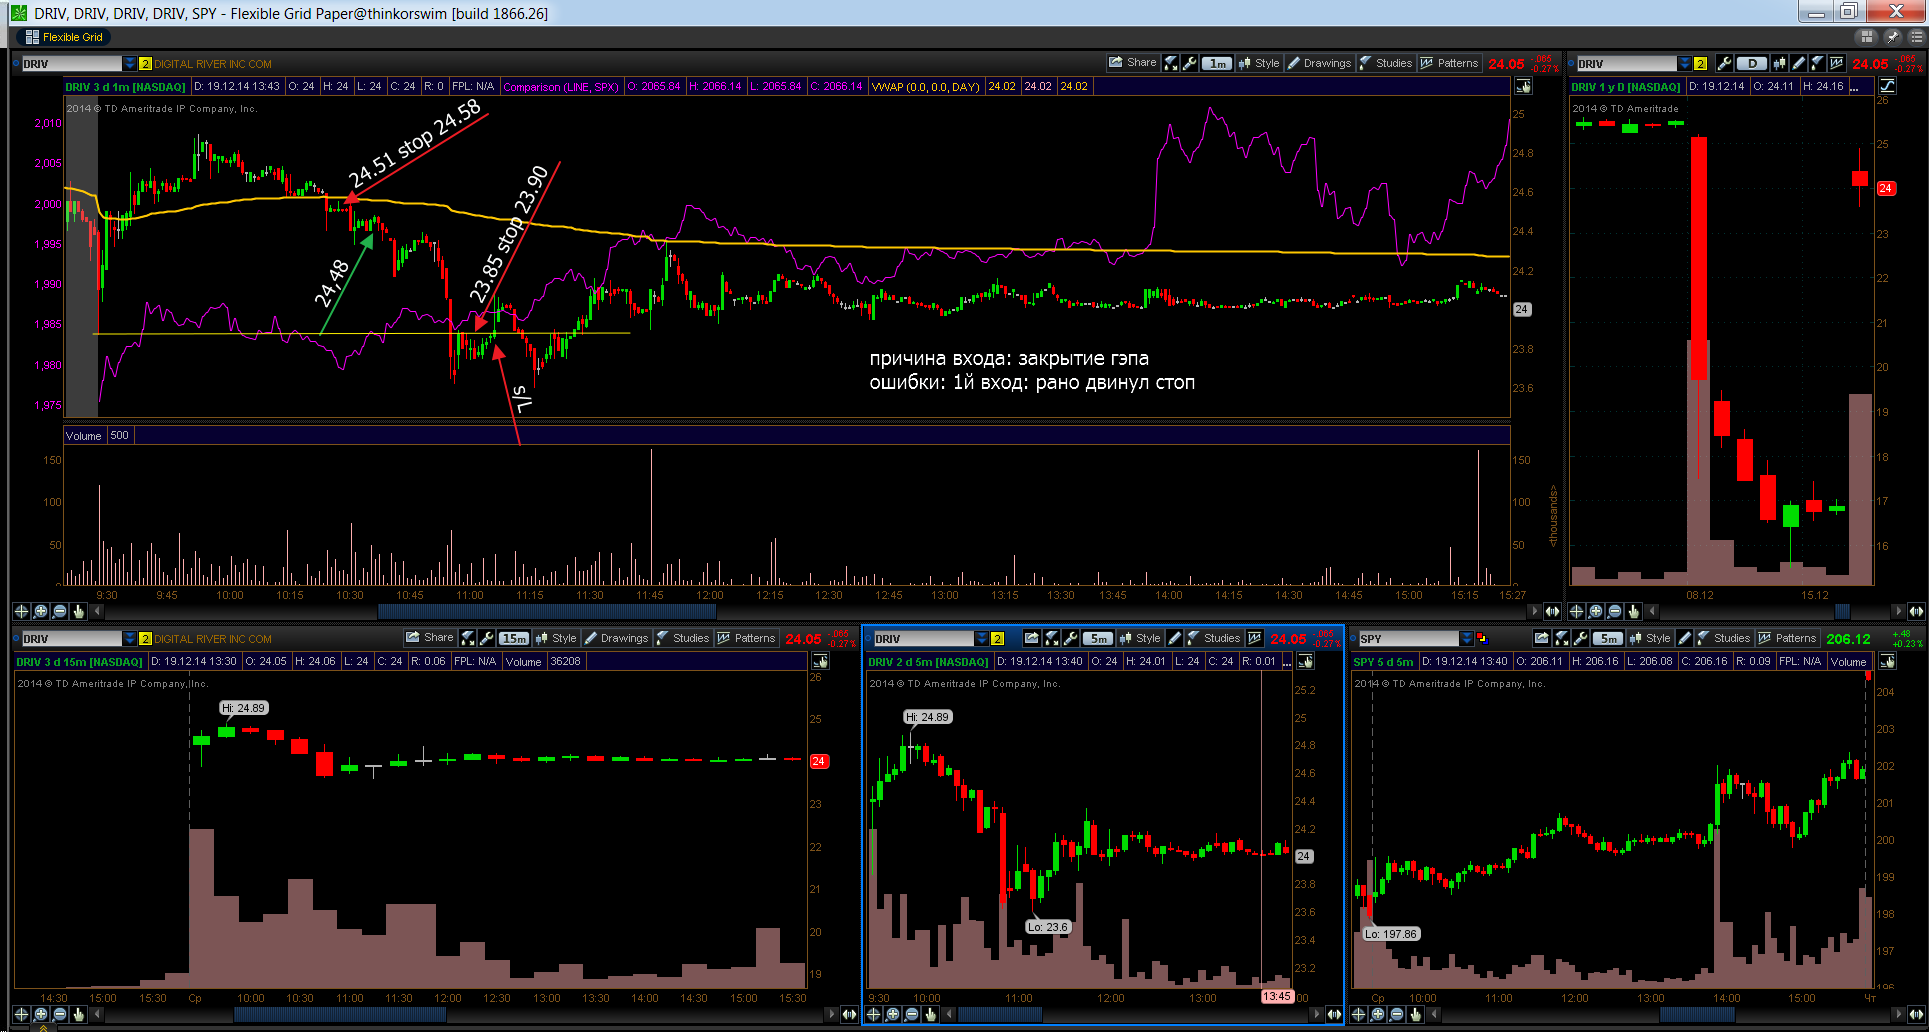Screen dimensions: 1929x1032
Task: Open Studies in 15m DRIV chart
Action: point(683,638)
